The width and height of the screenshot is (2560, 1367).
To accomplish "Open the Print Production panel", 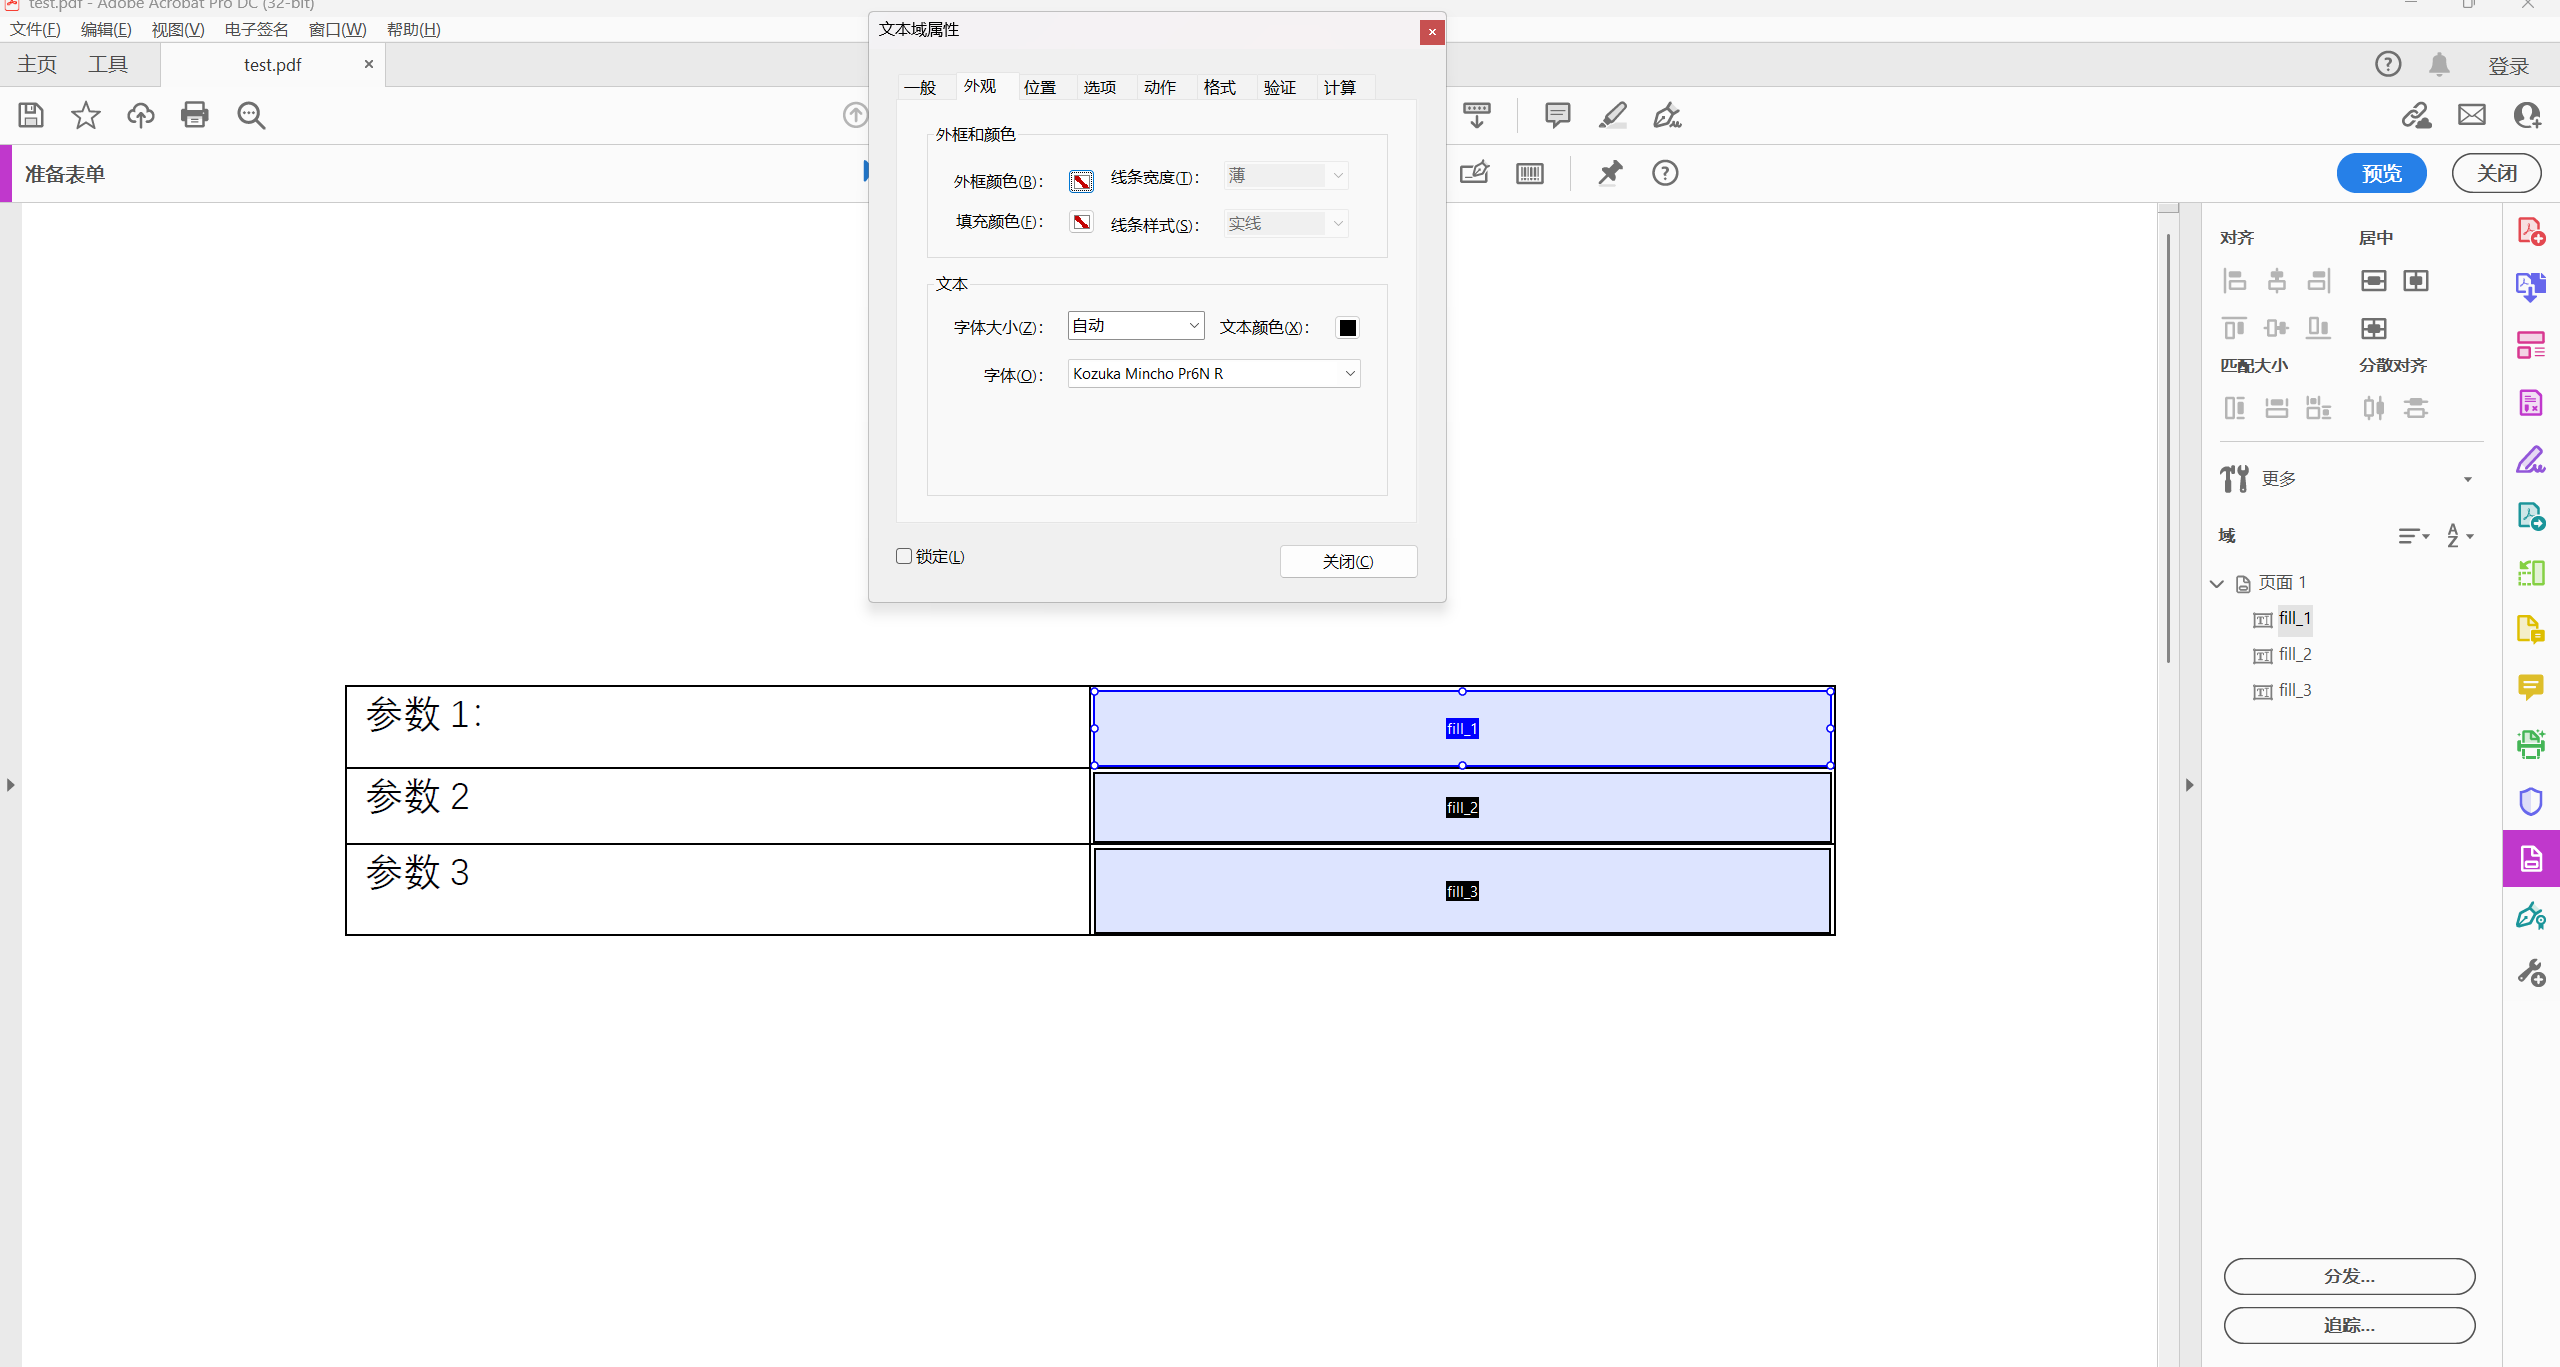I will 2533,743.
